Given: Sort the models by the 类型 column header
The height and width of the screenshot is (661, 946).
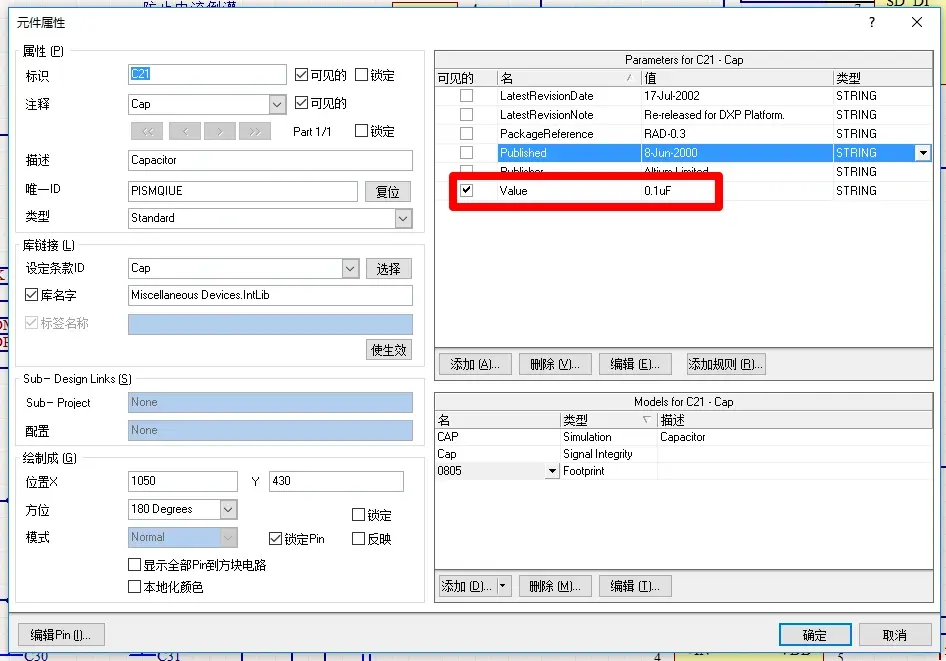Looking at the screenshot, I should (x=608, y=420).
